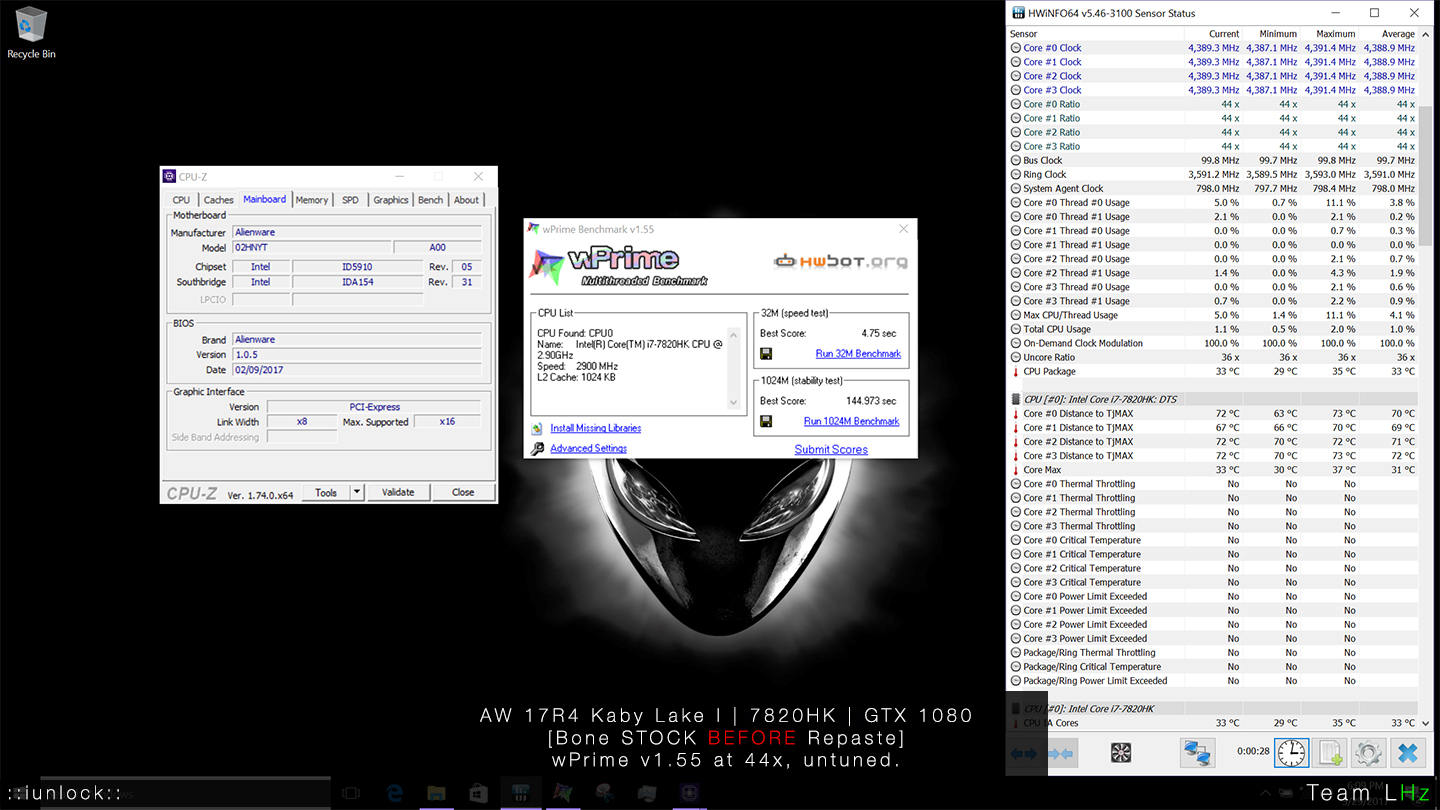Click the Tools button in CPU-Z
This screenshot has height=810, width=1440.
(326, 492)
